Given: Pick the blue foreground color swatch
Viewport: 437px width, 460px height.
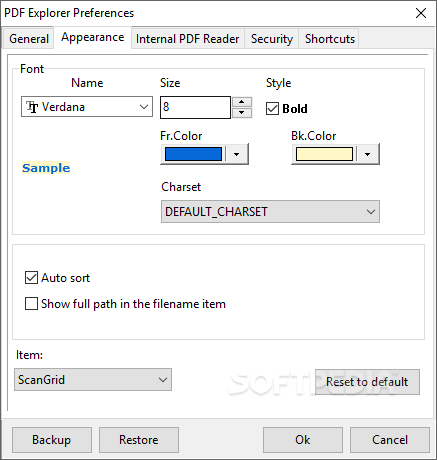Looking at the screenshot, I should (x=193, y=154).
